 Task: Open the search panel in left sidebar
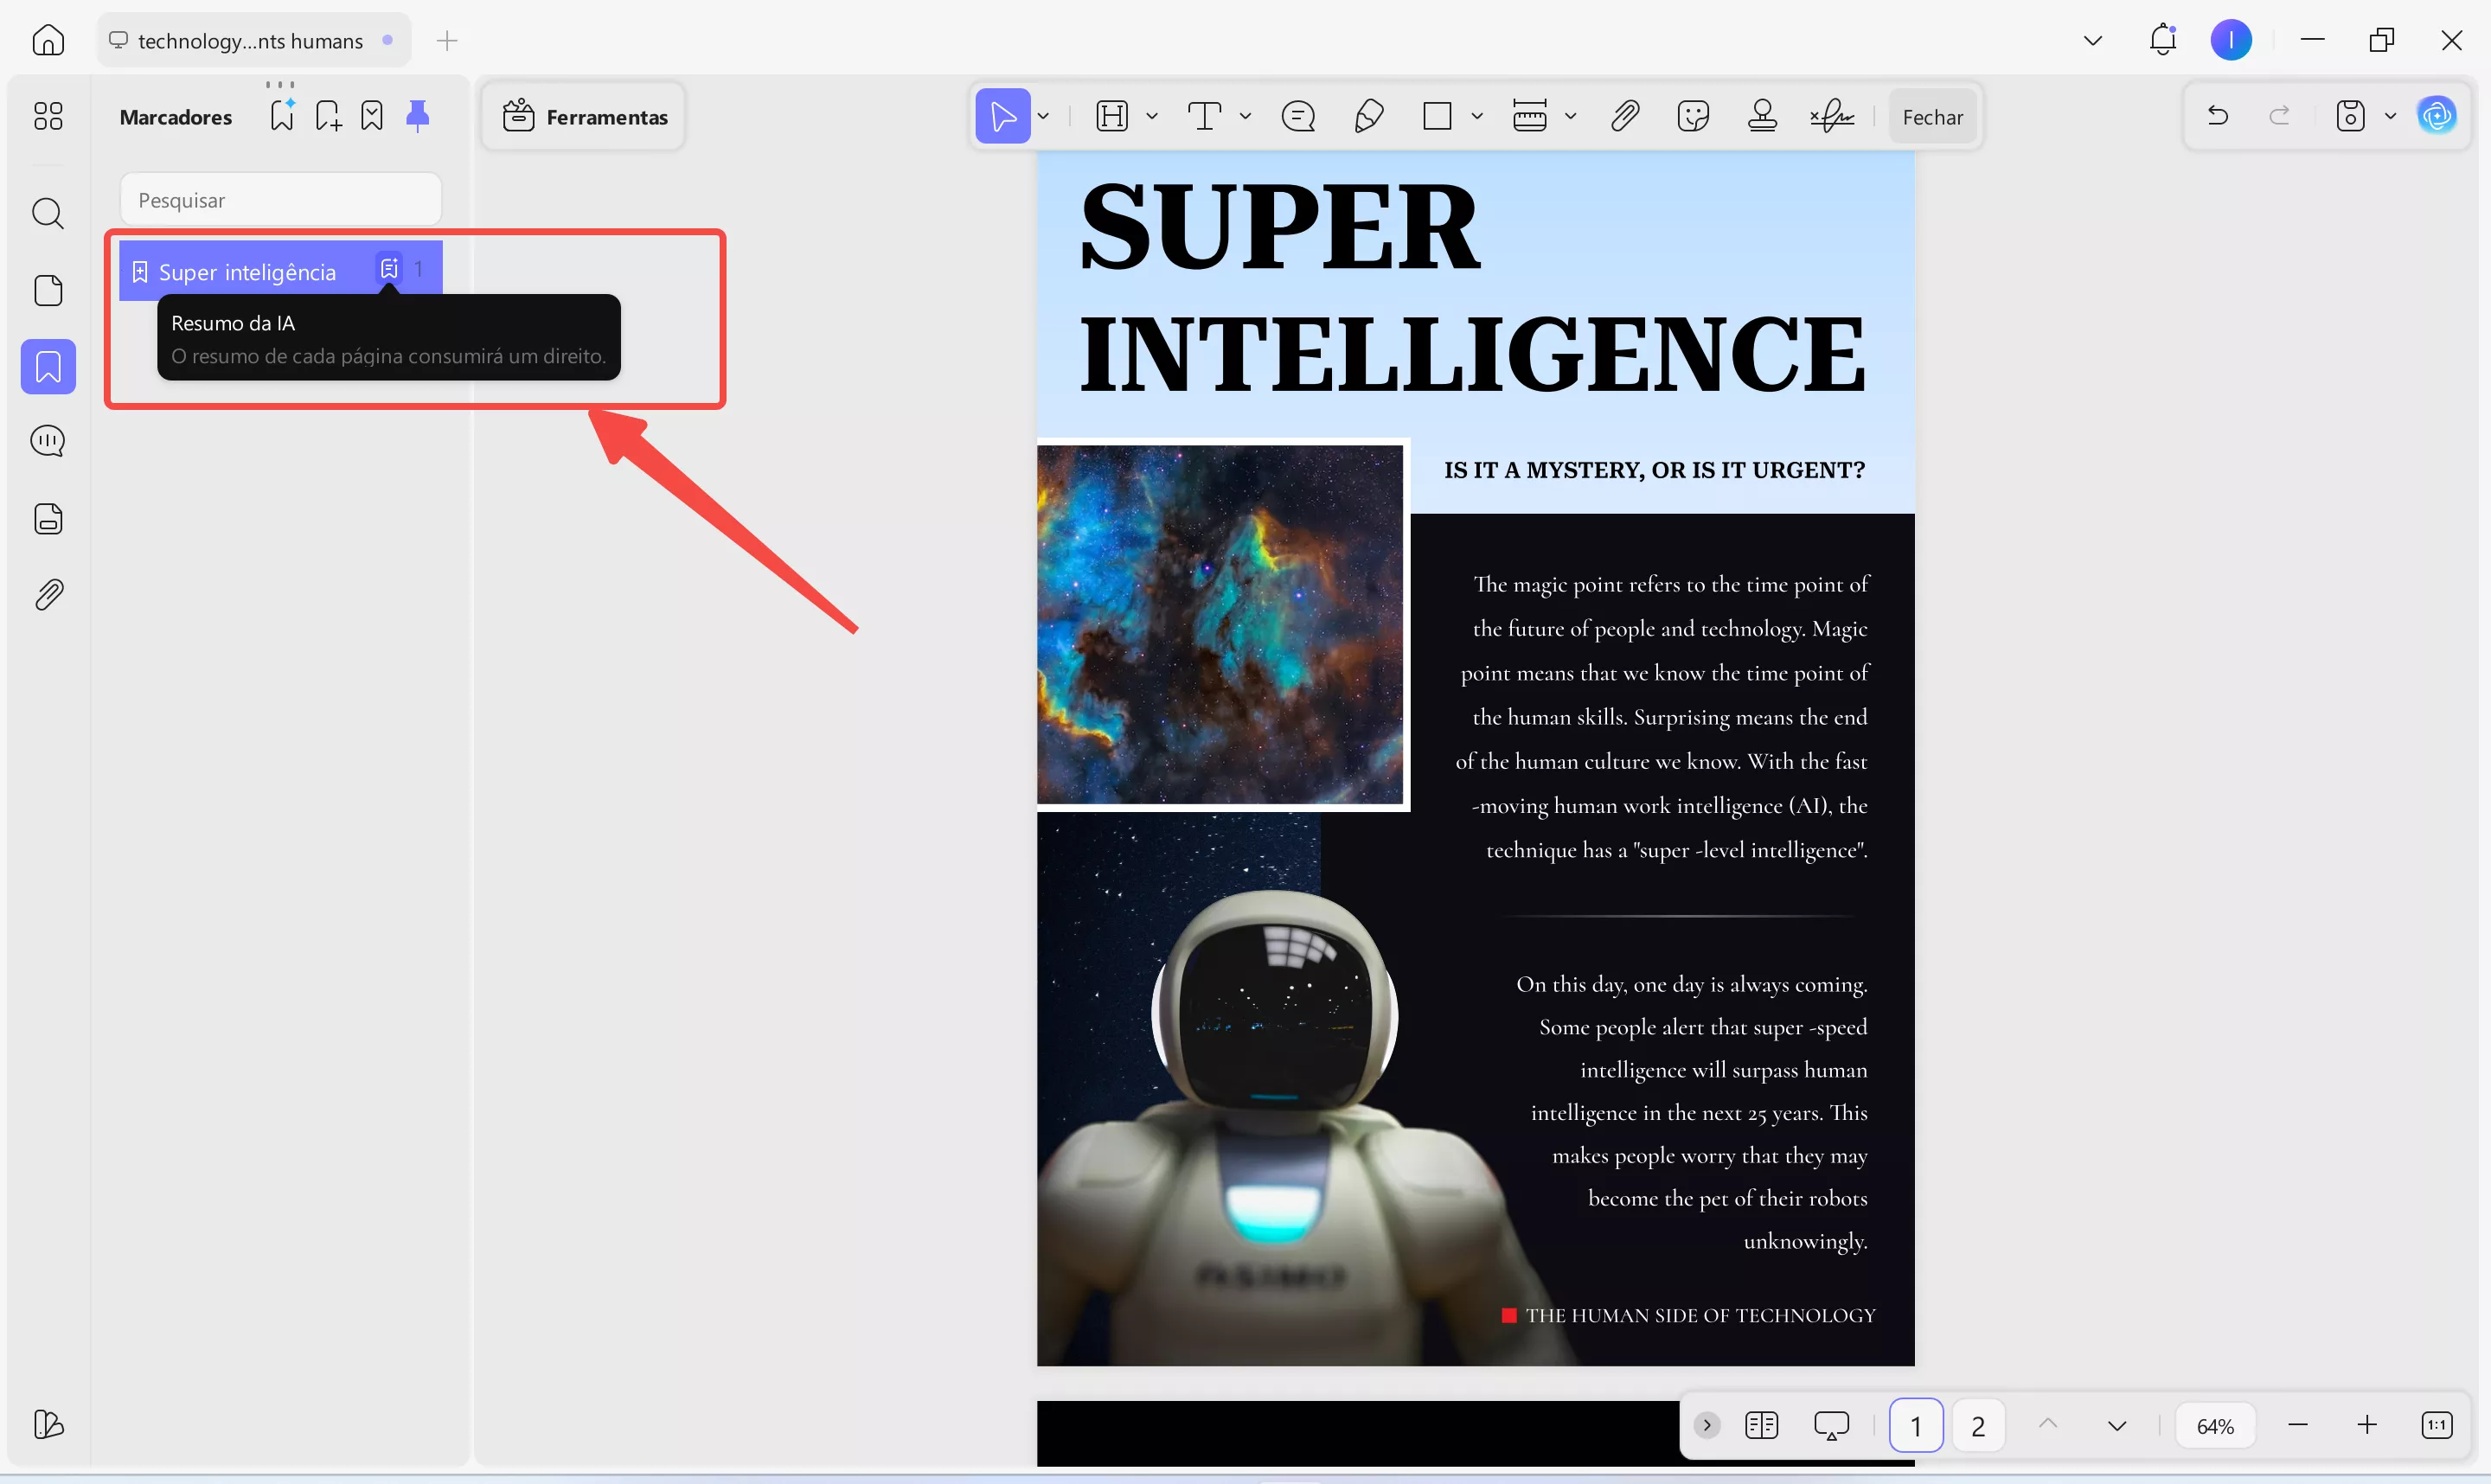(x=48, y=213)
